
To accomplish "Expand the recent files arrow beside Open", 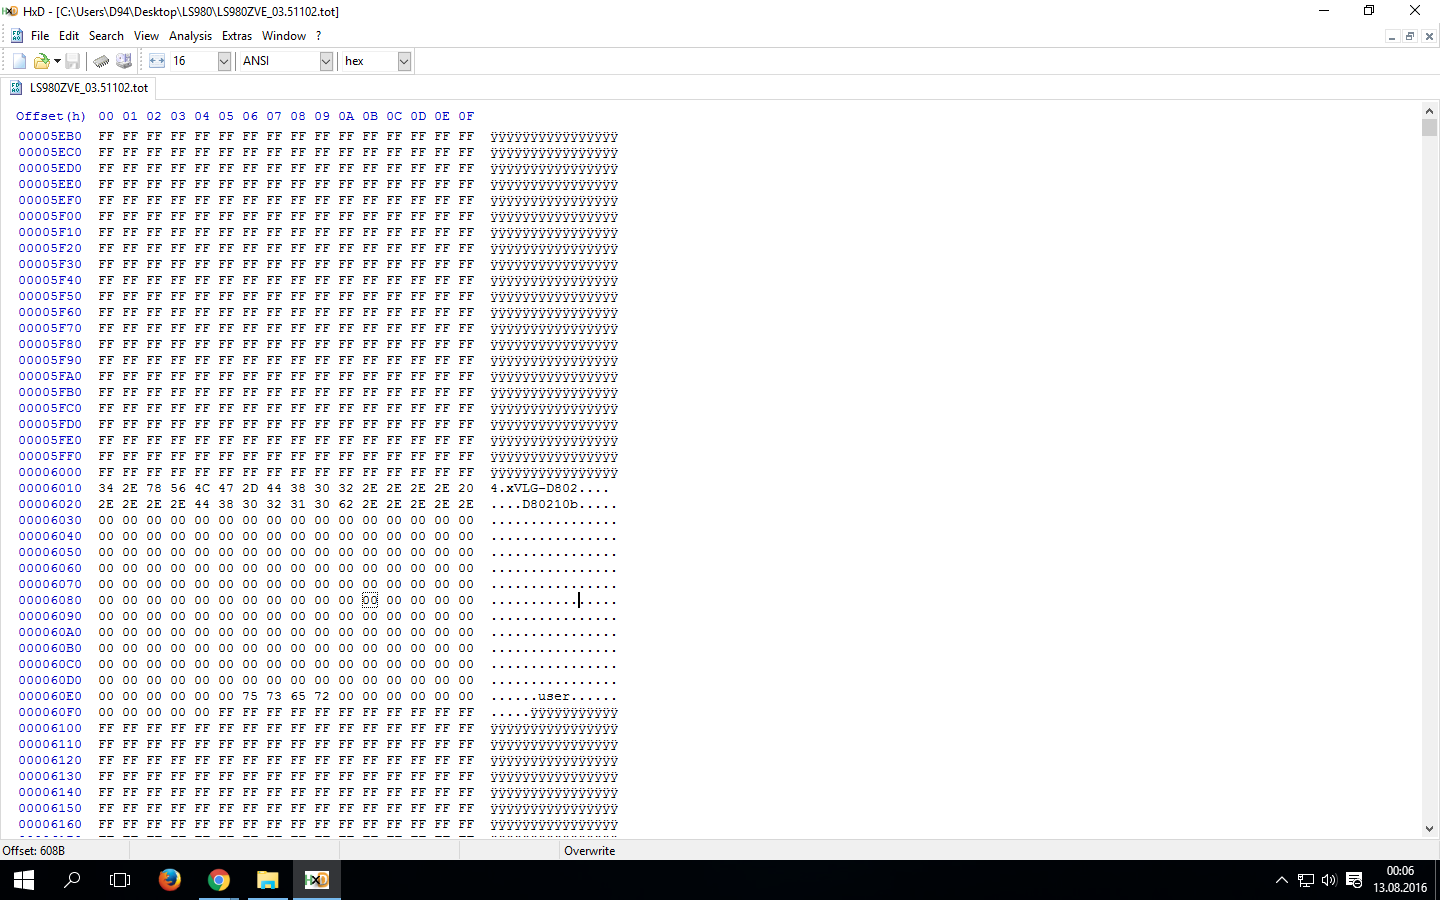I will 57,61.
